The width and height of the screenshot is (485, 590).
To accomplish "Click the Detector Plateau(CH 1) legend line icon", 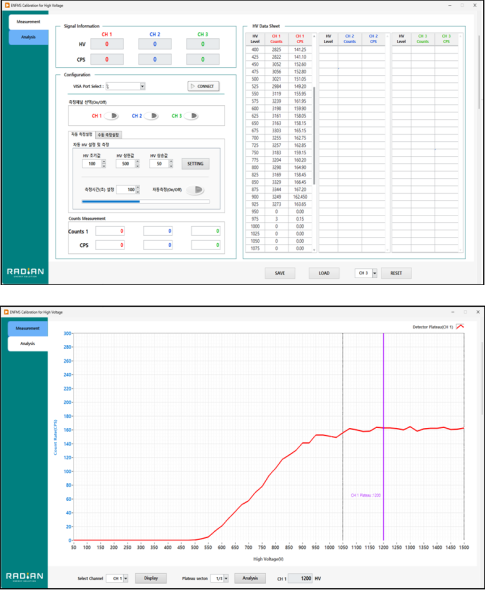I will click(x=460, y=327).
